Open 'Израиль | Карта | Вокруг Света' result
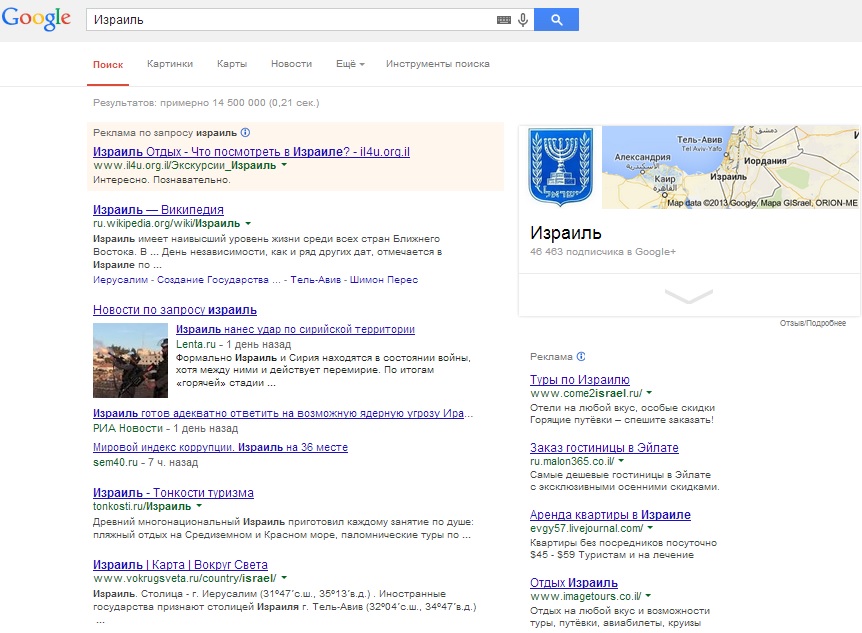 (x=180, y=565)
